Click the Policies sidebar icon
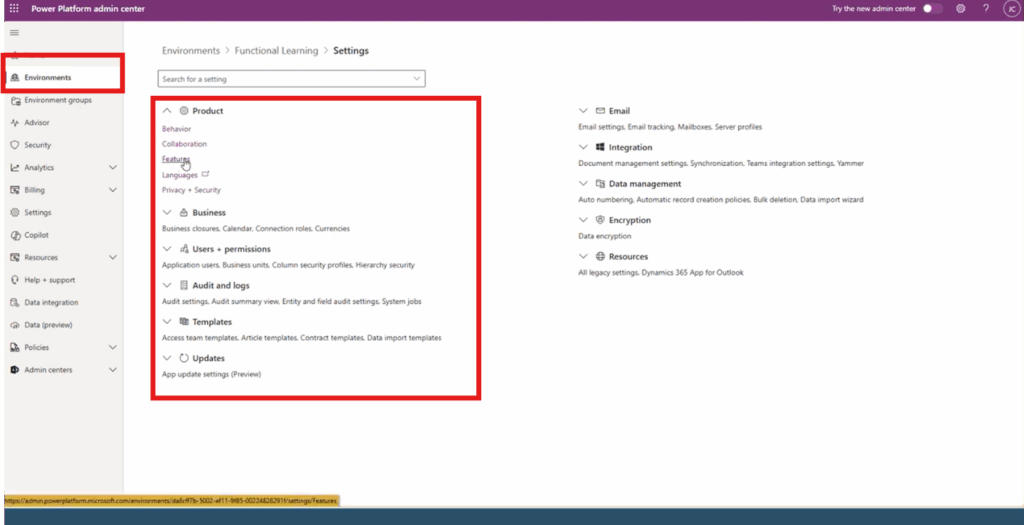 pyautogui.click(x=15, y=347)
